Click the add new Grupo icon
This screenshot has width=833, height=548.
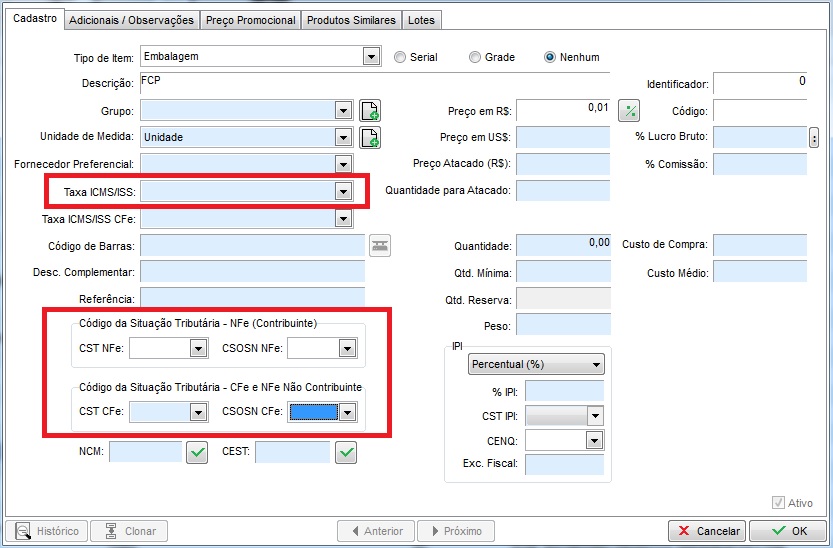coord(370,111)
